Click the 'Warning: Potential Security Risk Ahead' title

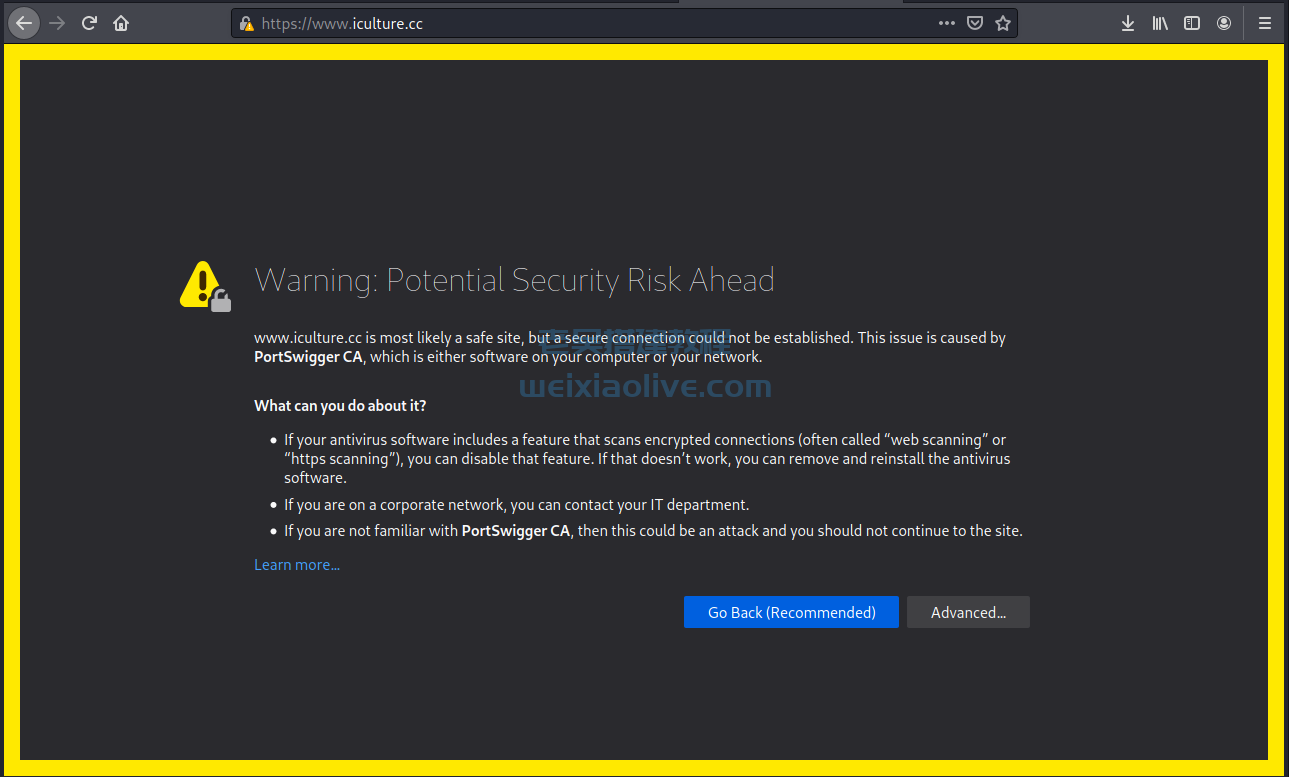[514, 280]
